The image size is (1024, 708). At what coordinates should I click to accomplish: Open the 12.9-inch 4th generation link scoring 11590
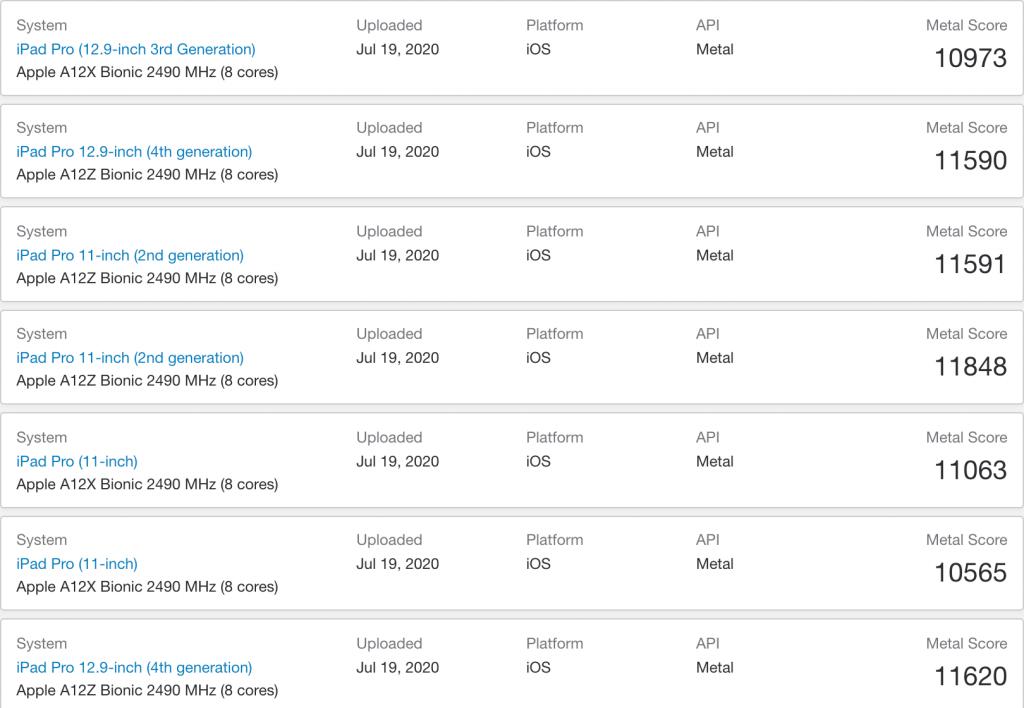(134, 152)
